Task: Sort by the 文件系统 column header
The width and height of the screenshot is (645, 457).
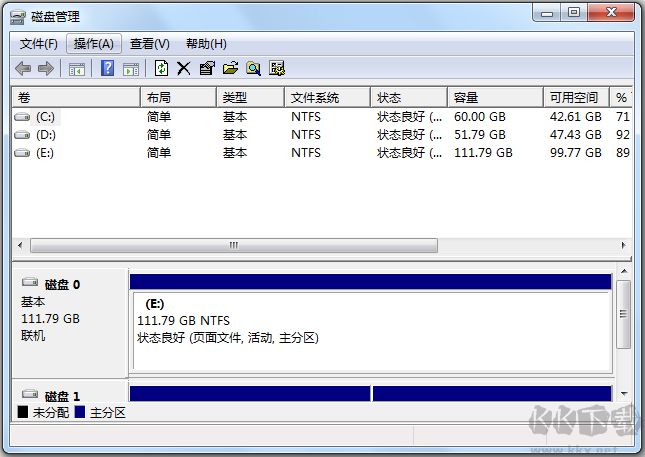Action: click(327, 97)
